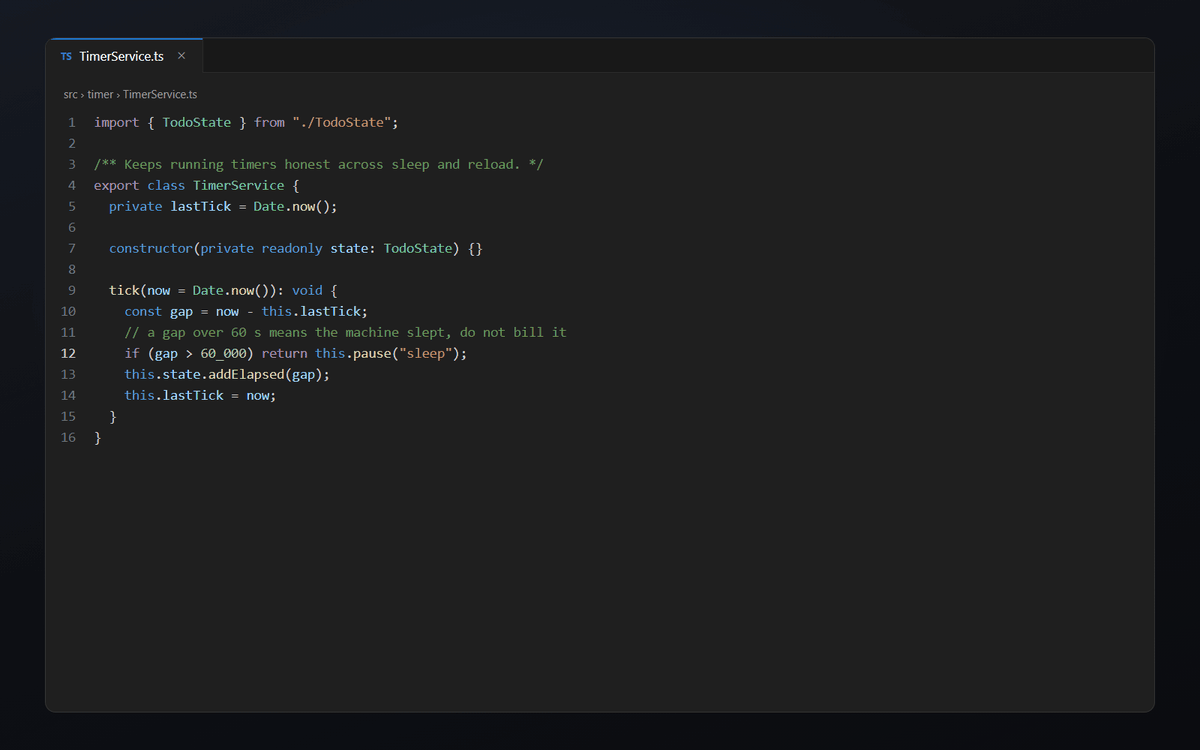The image size is (1200, 750).
Task: Click line number 9 in the gutter
Action: 72,290
